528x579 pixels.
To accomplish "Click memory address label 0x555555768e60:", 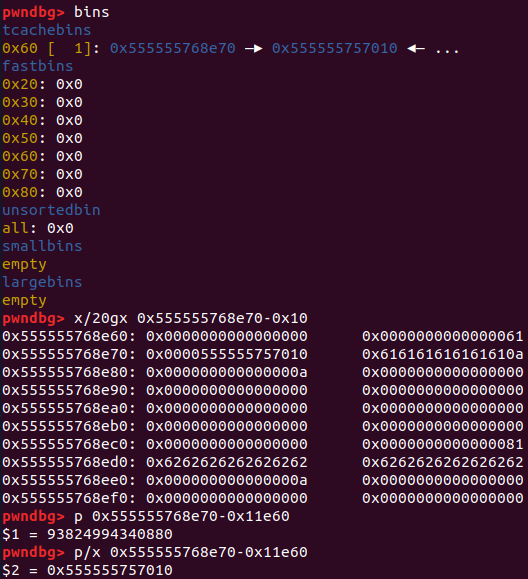I will 69,336.
